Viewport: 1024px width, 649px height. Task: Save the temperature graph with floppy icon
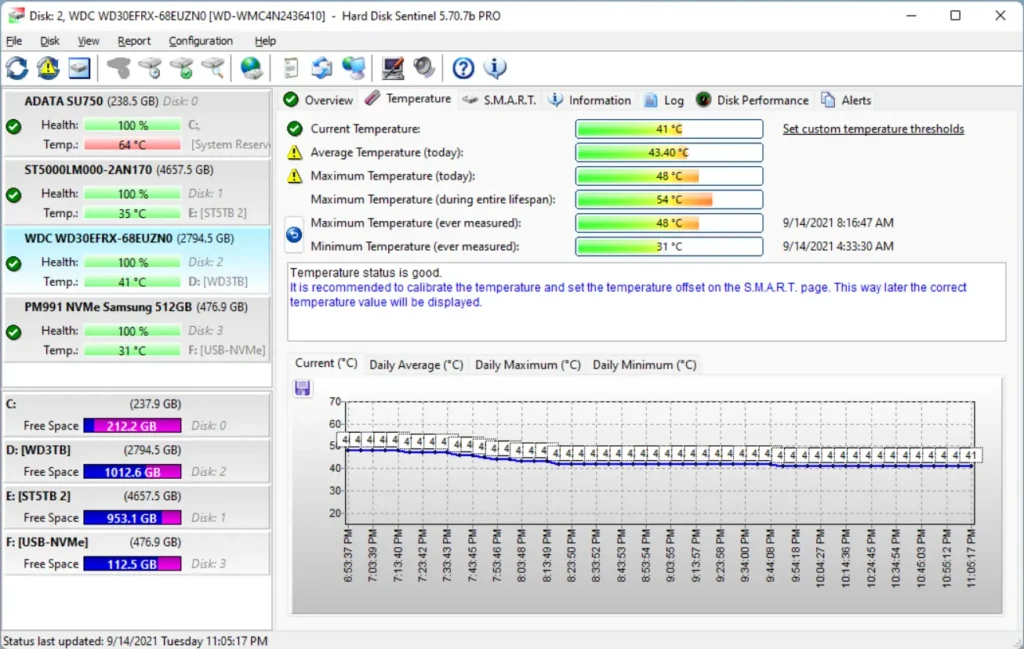[x=303, y=389]
